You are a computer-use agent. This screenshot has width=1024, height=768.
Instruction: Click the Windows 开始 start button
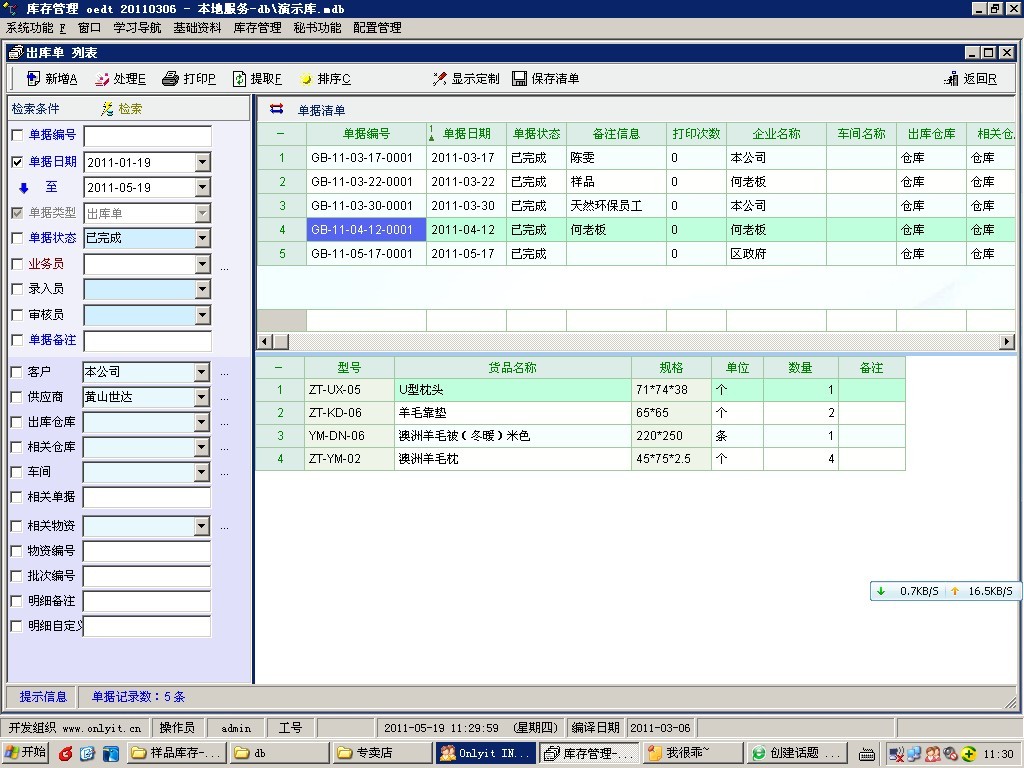coord(26,753)
